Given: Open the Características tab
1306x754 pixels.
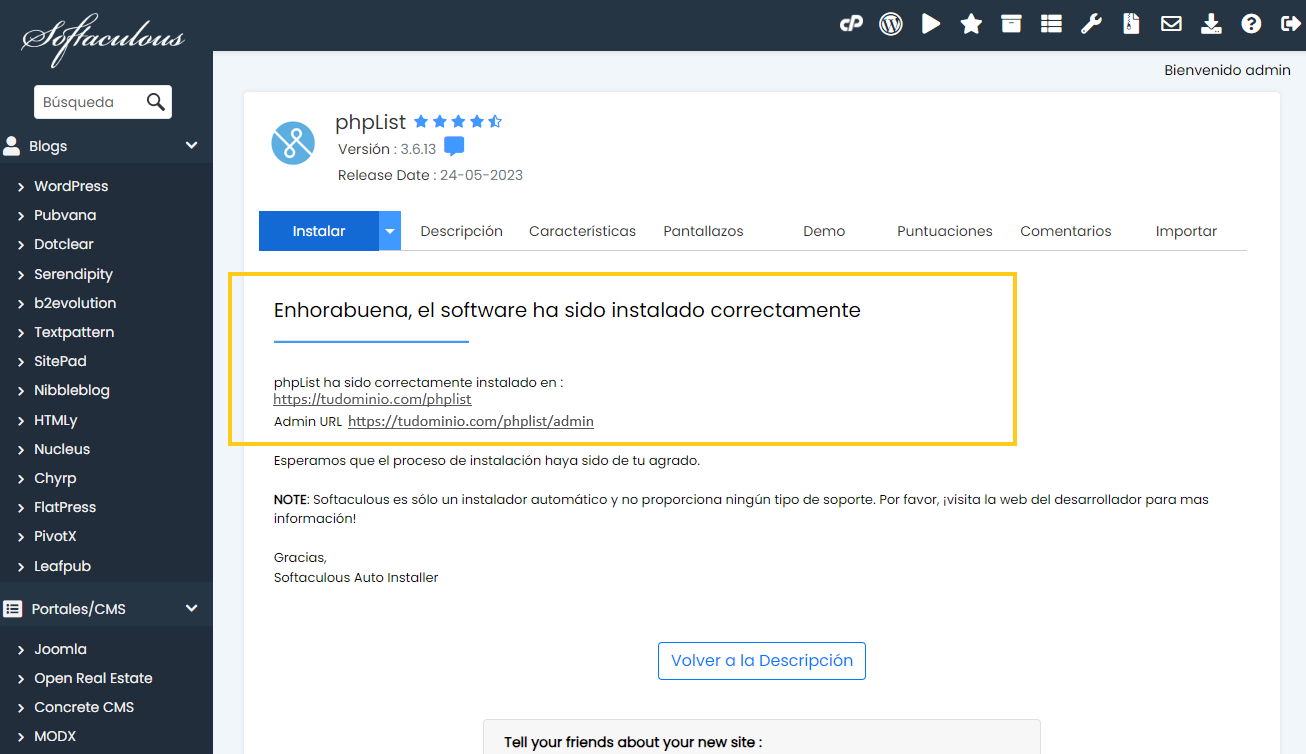Looking at the screenshot, I should click(582, 231).
